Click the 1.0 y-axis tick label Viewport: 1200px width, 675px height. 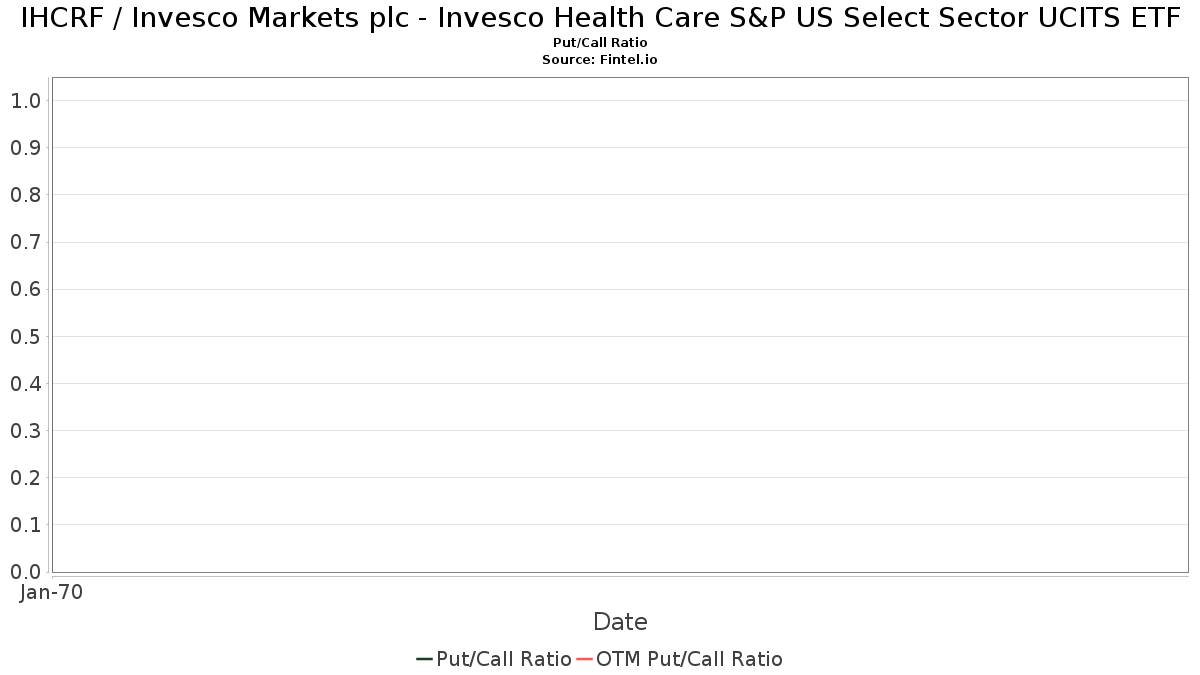pyautogui.click(x=25, y=101)
